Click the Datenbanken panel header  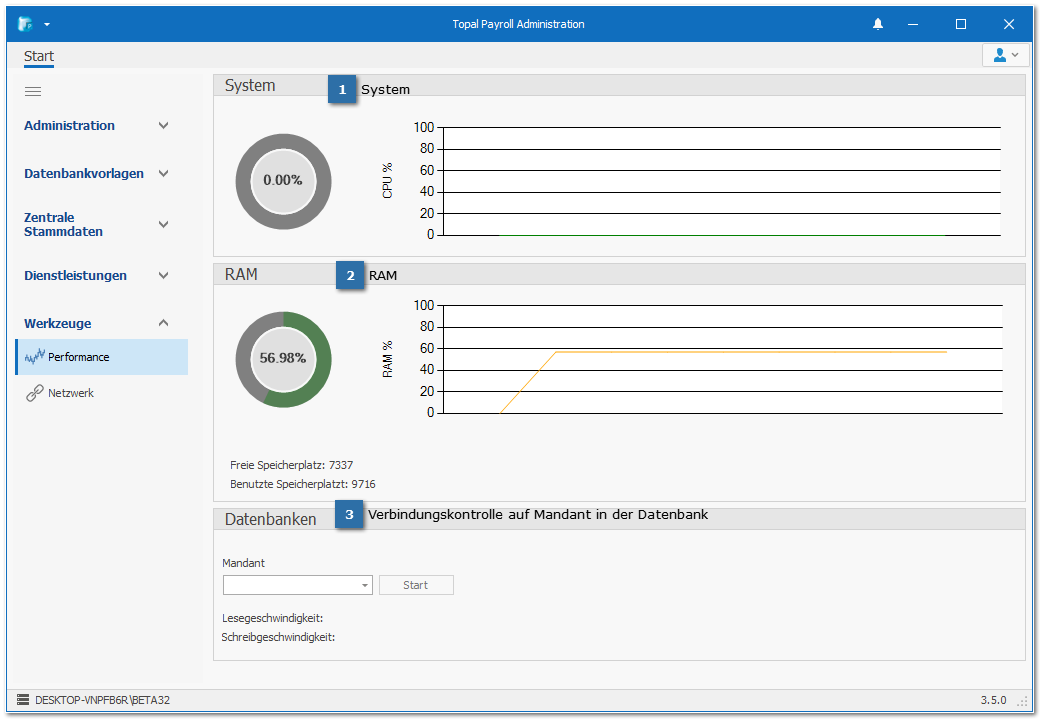271,519
